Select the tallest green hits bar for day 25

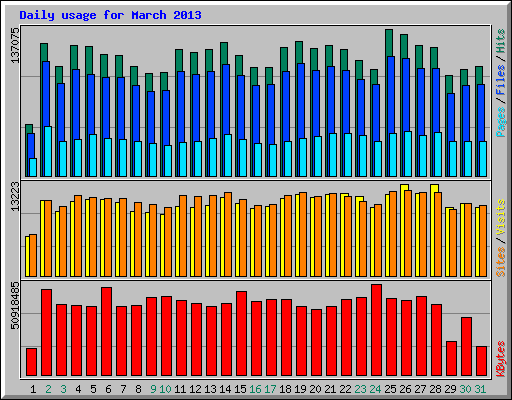coord(389,43)
